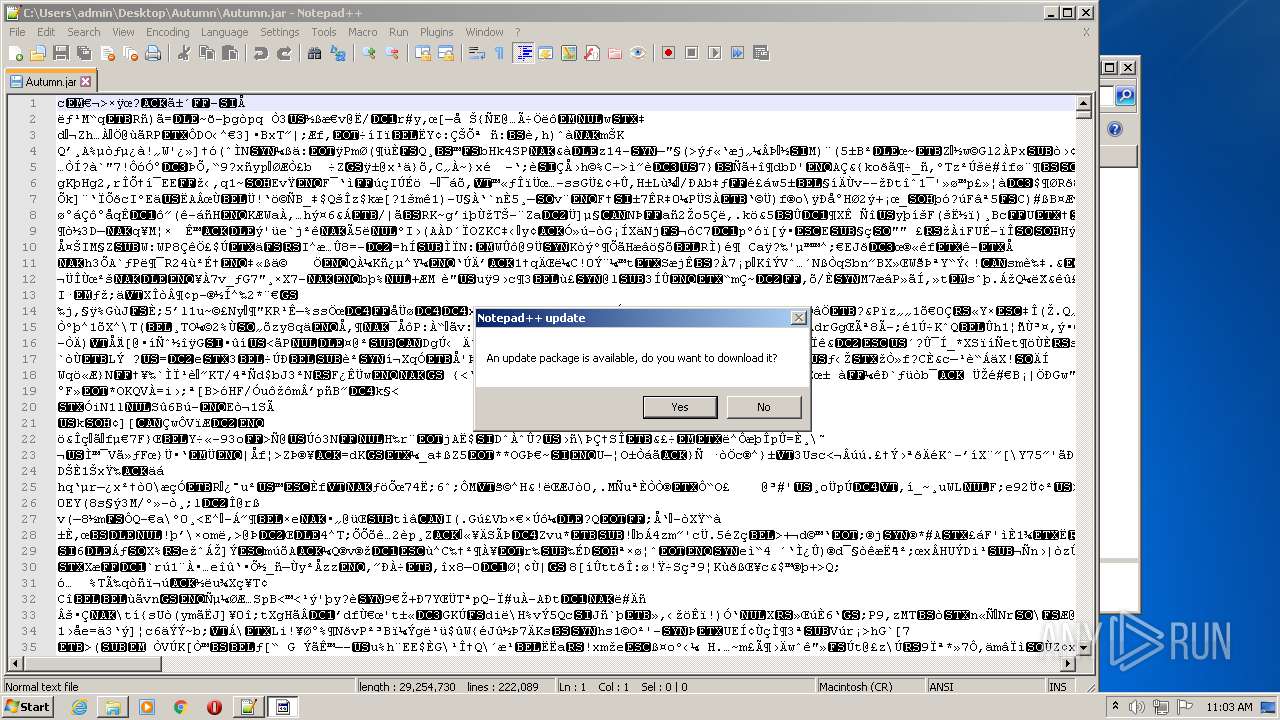Open the Plugins menu
The image size is (1280, 720).
point(436,32)
